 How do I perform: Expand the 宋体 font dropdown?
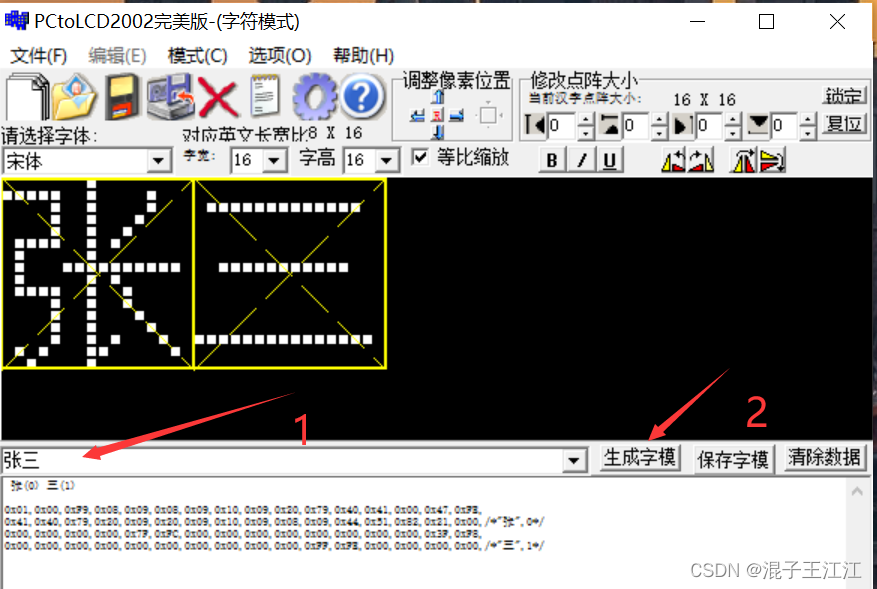tap(158, 162)
